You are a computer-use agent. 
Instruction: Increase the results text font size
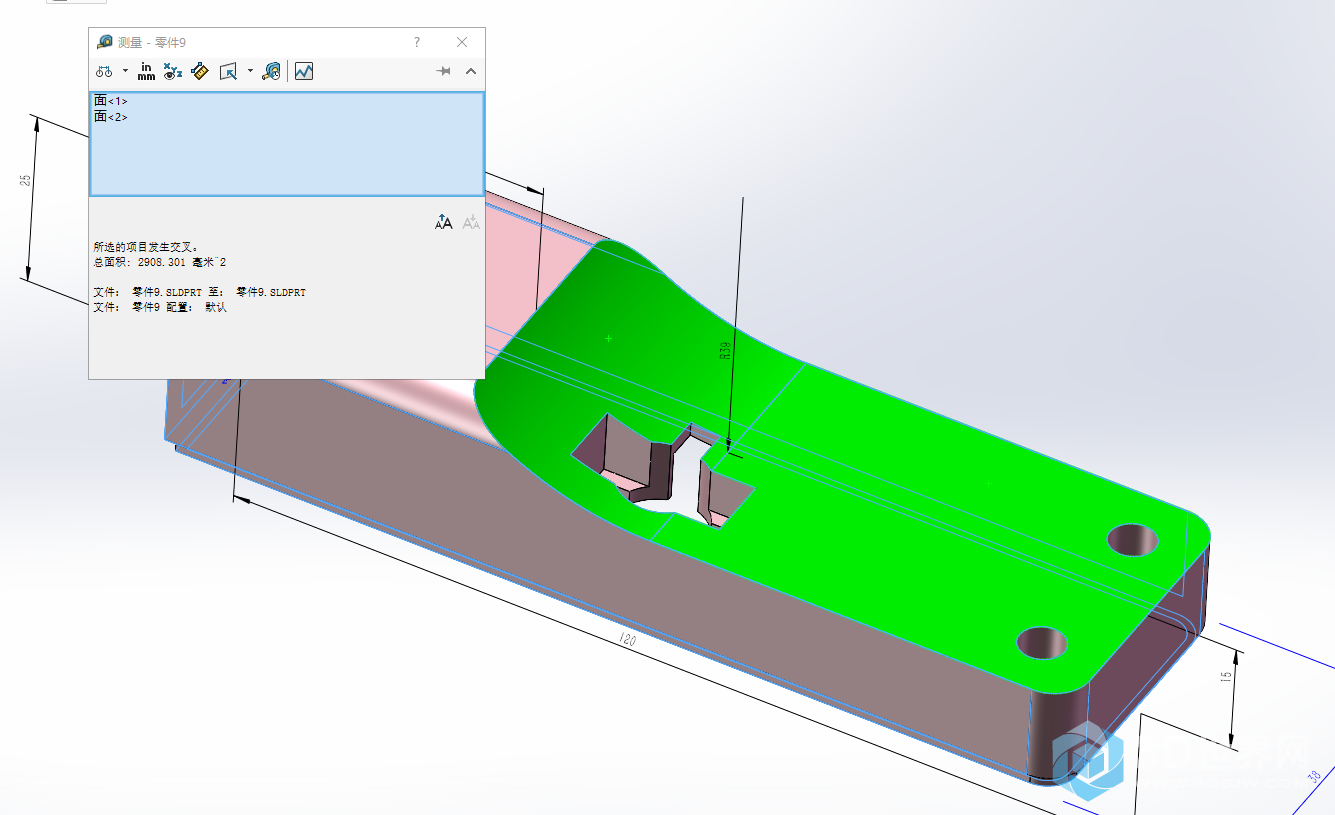[444, 222]
